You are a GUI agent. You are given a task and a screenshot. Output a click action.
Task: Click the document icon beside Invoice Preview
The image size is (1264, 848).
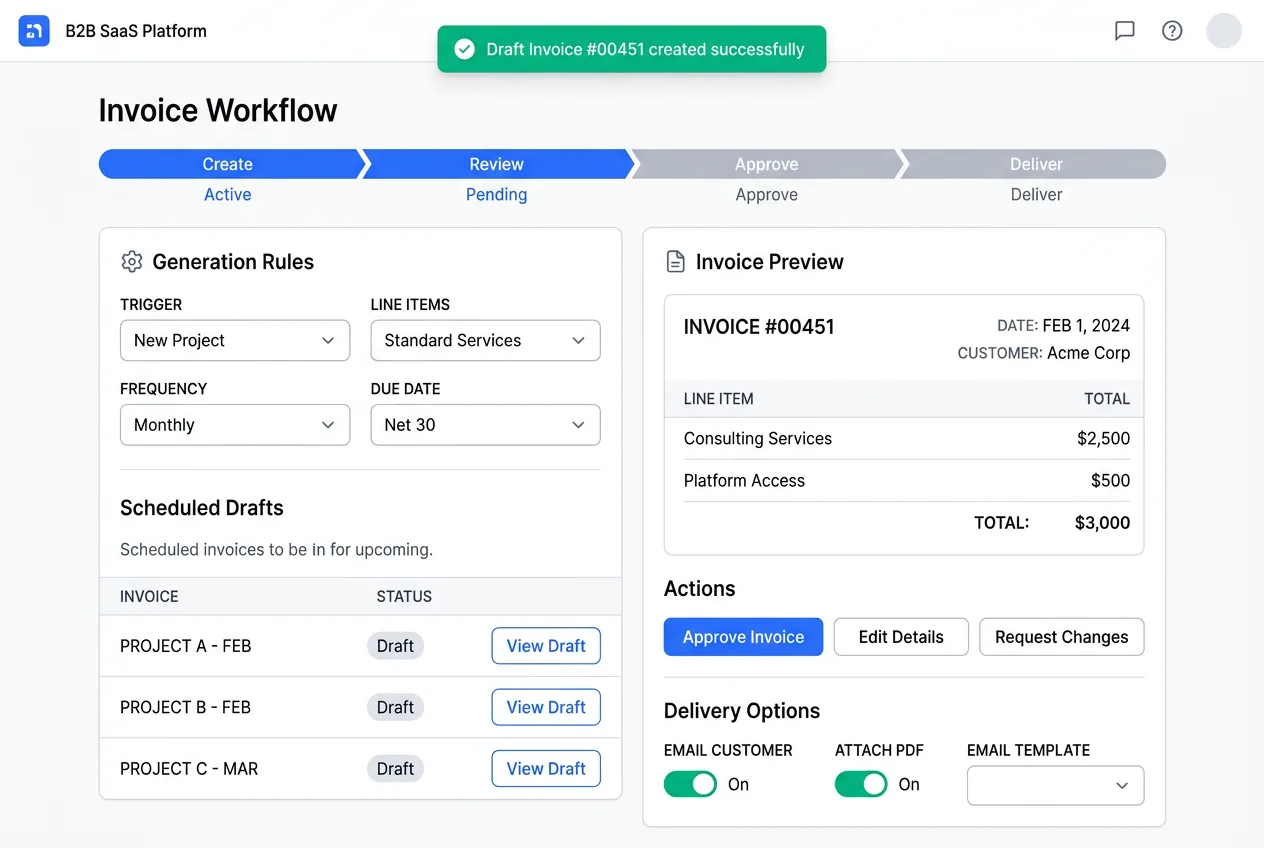(675, 261)
